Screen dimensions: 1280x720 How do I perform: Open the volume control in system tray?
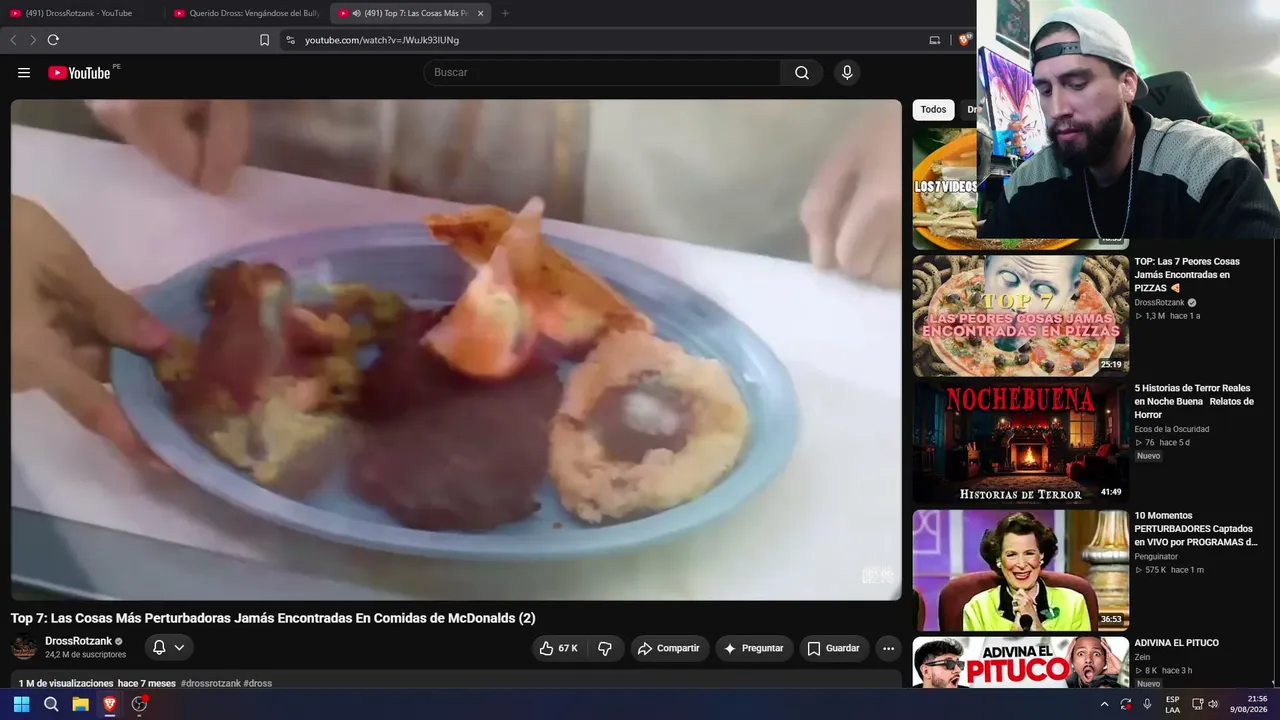tap(1213, 704)
